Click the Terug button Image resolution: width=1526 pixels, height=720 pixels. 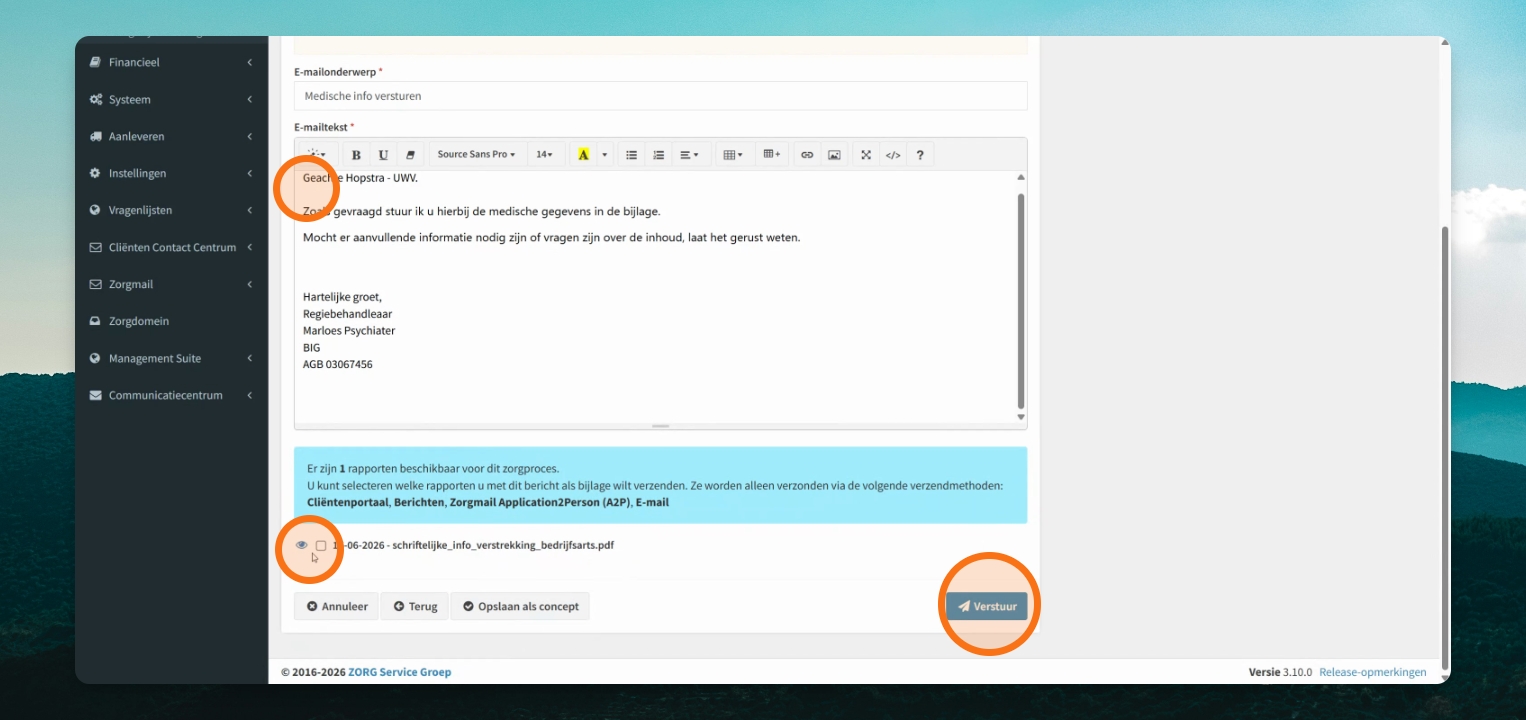coord(415,606)
